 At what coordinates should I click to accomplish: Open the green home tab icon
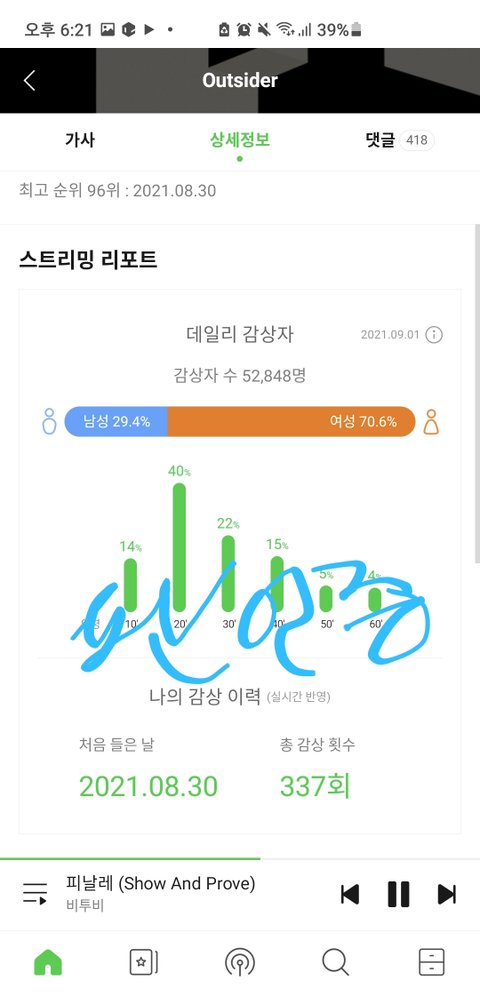48,962
